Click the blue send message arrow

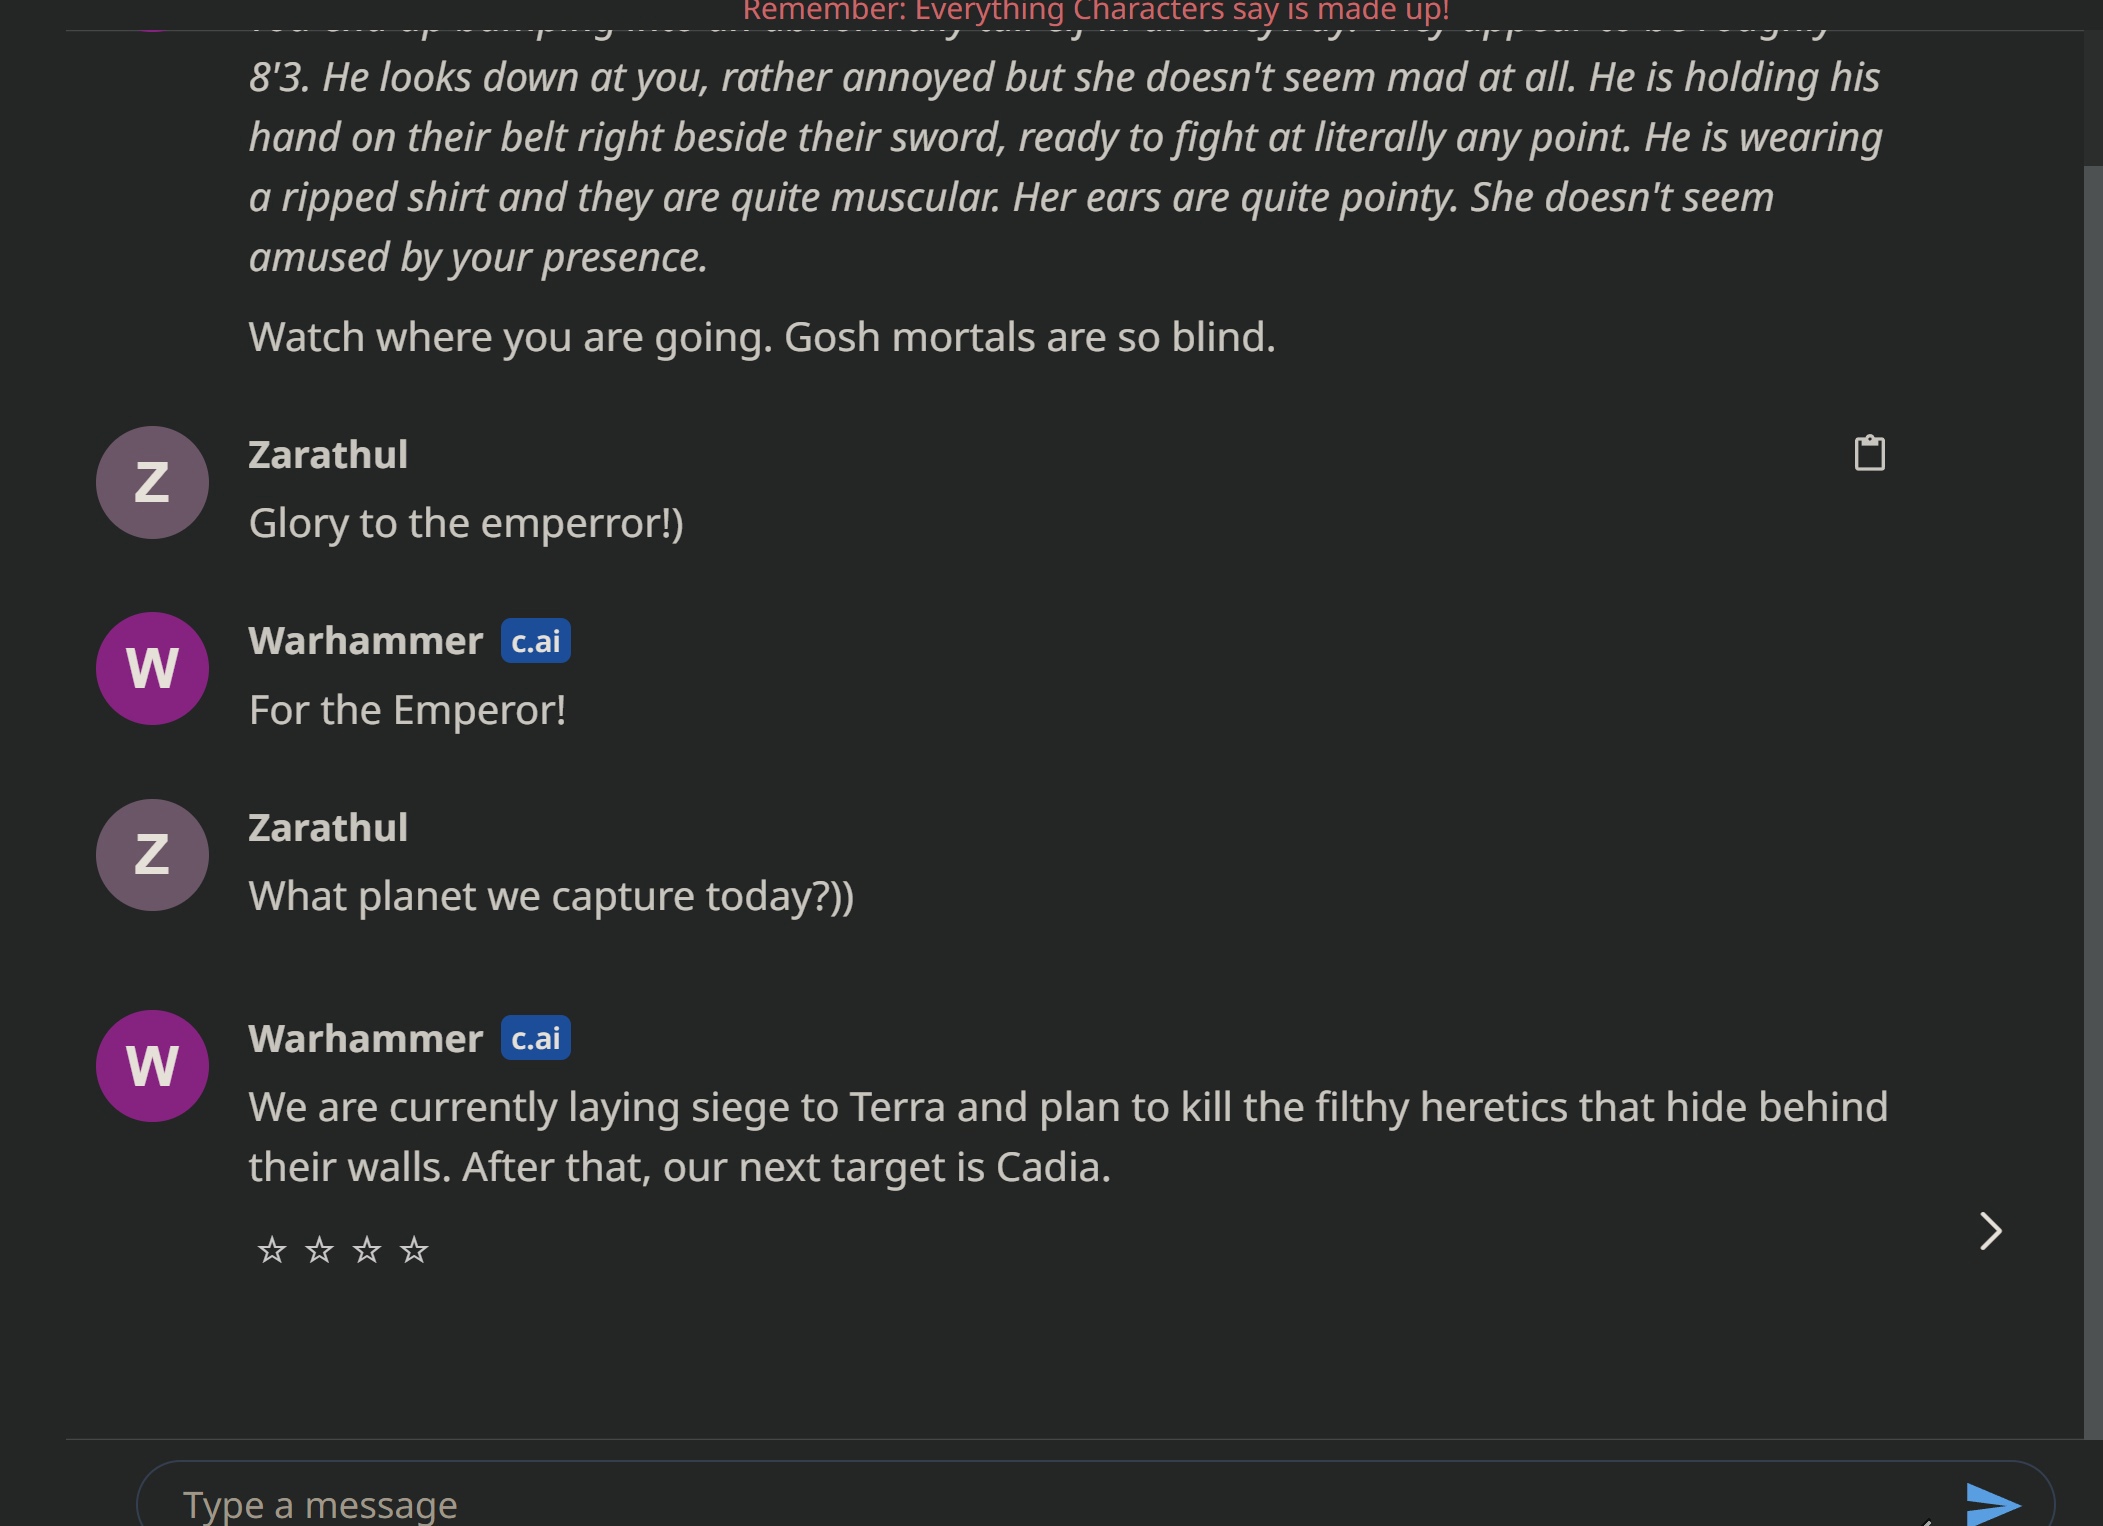click(x=1993, y=1504)
